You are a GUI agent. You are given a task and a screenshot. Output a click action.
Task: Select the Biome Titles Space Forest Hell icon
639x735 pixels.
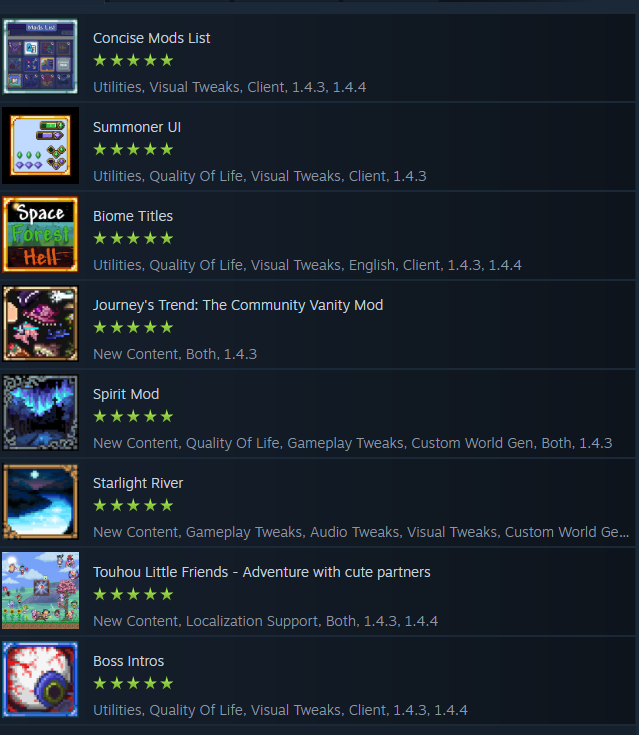40,234
